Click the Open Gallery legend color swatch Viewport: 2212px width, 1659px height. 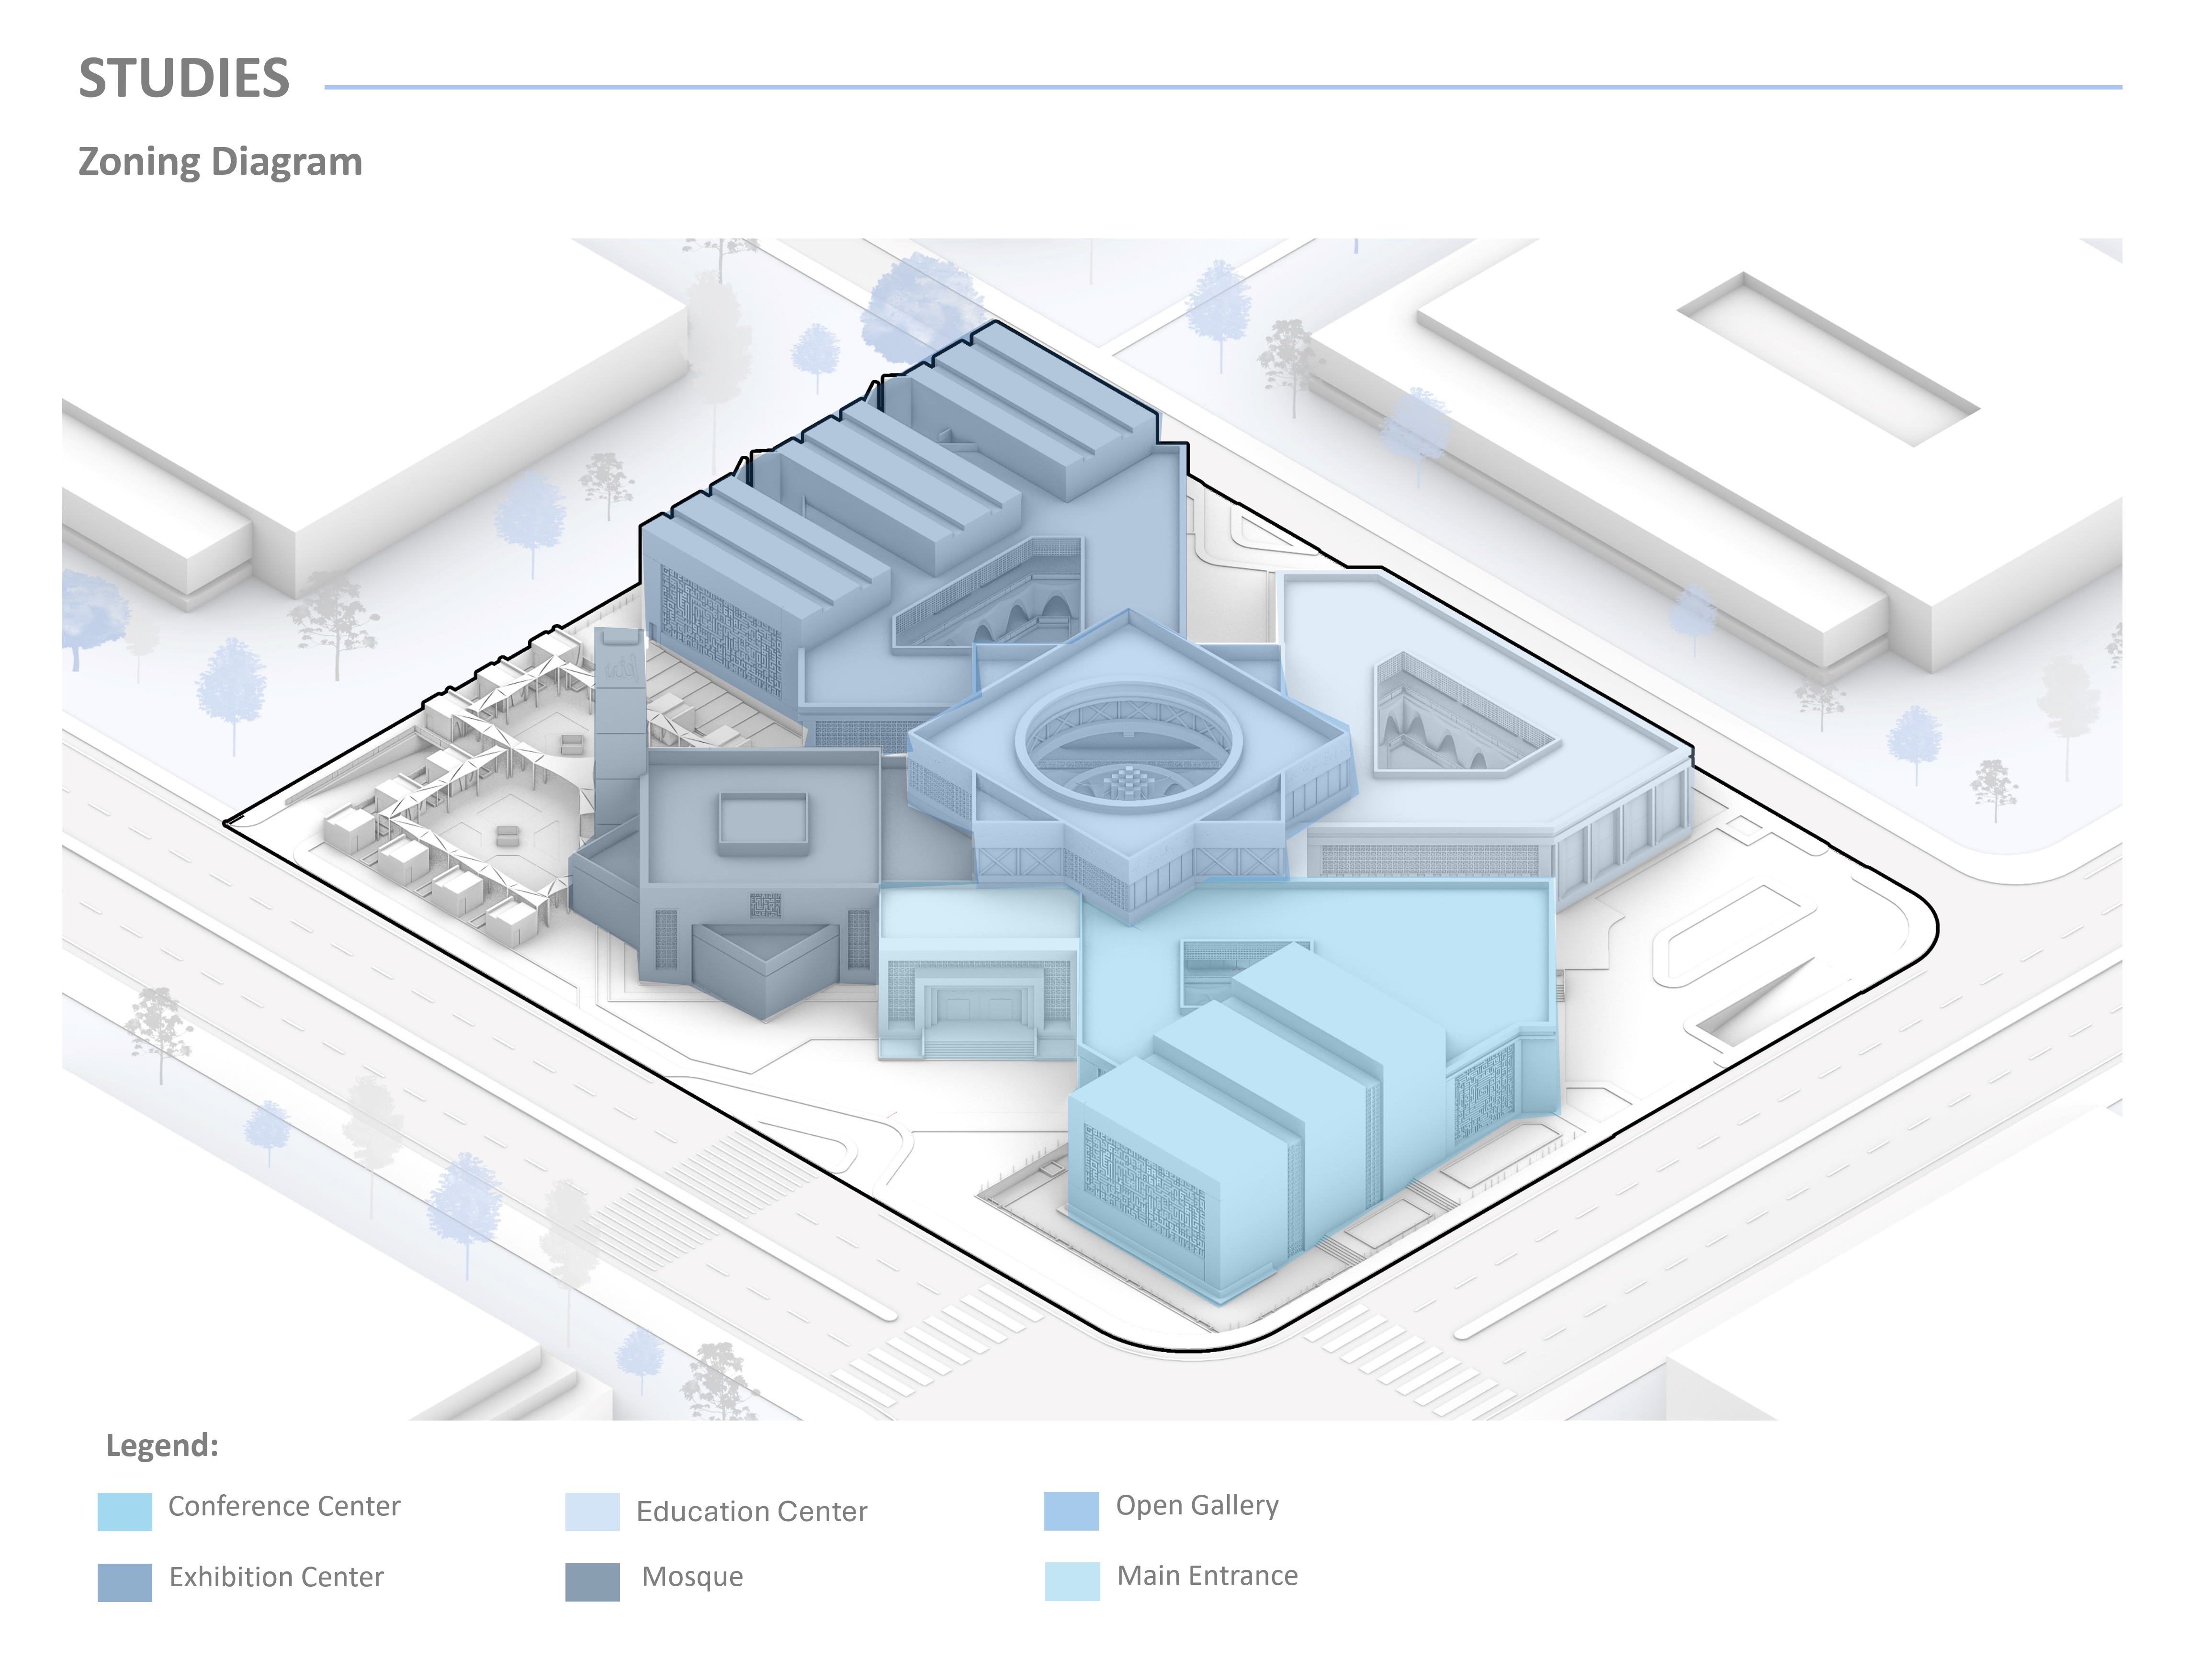pyautogui.click(x=1071, y=1510)
